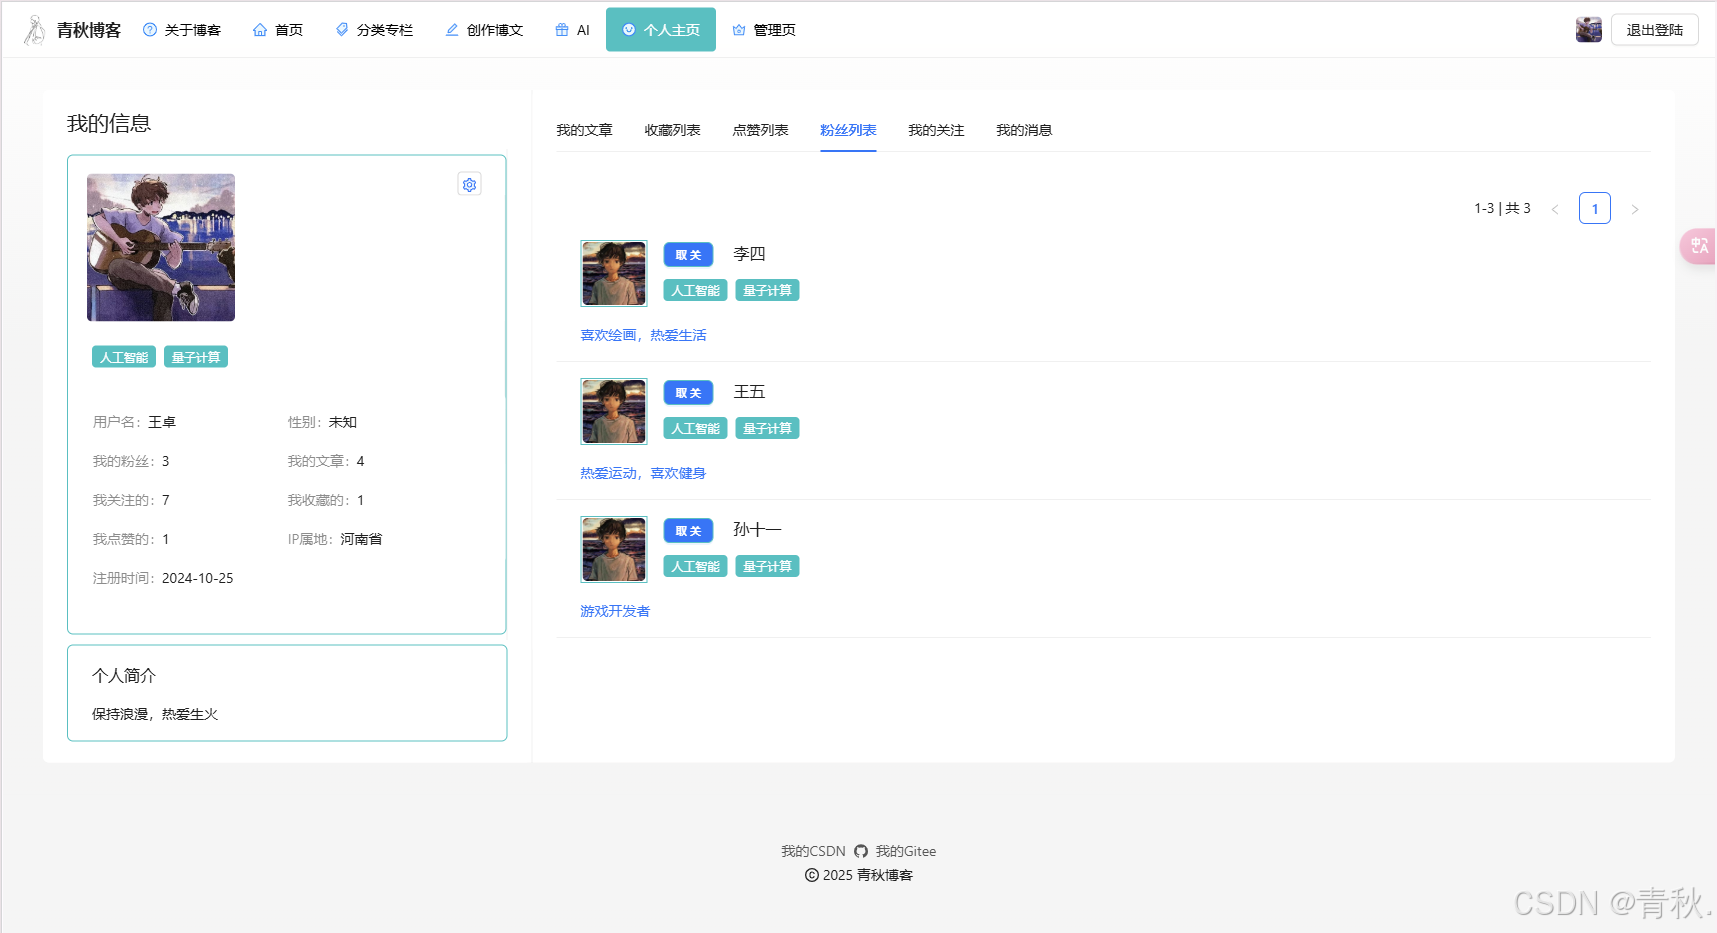Click the pink translate floating icon
Screen dimensions: 1717x933
tap(1698, 246)
